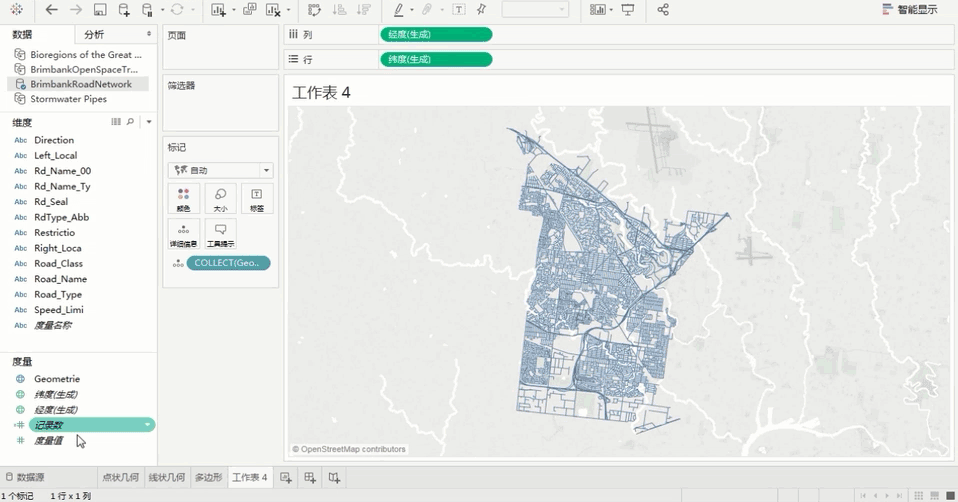Click the share icon in toolbar

[663, 10]
